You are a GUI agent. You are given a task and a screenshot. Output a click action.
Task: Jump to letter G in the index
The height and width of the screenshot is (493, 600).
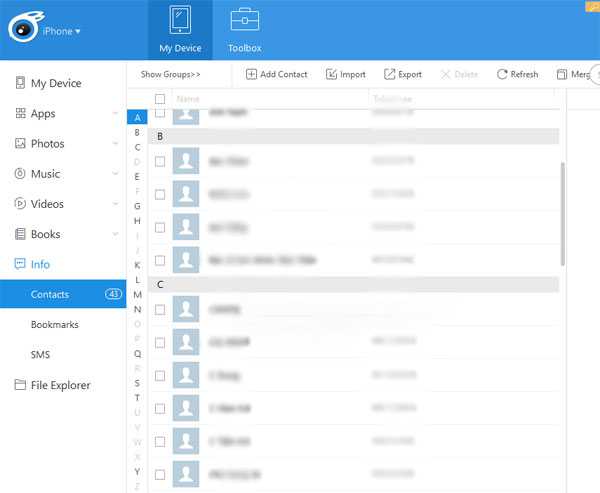[x=137, y=206]
